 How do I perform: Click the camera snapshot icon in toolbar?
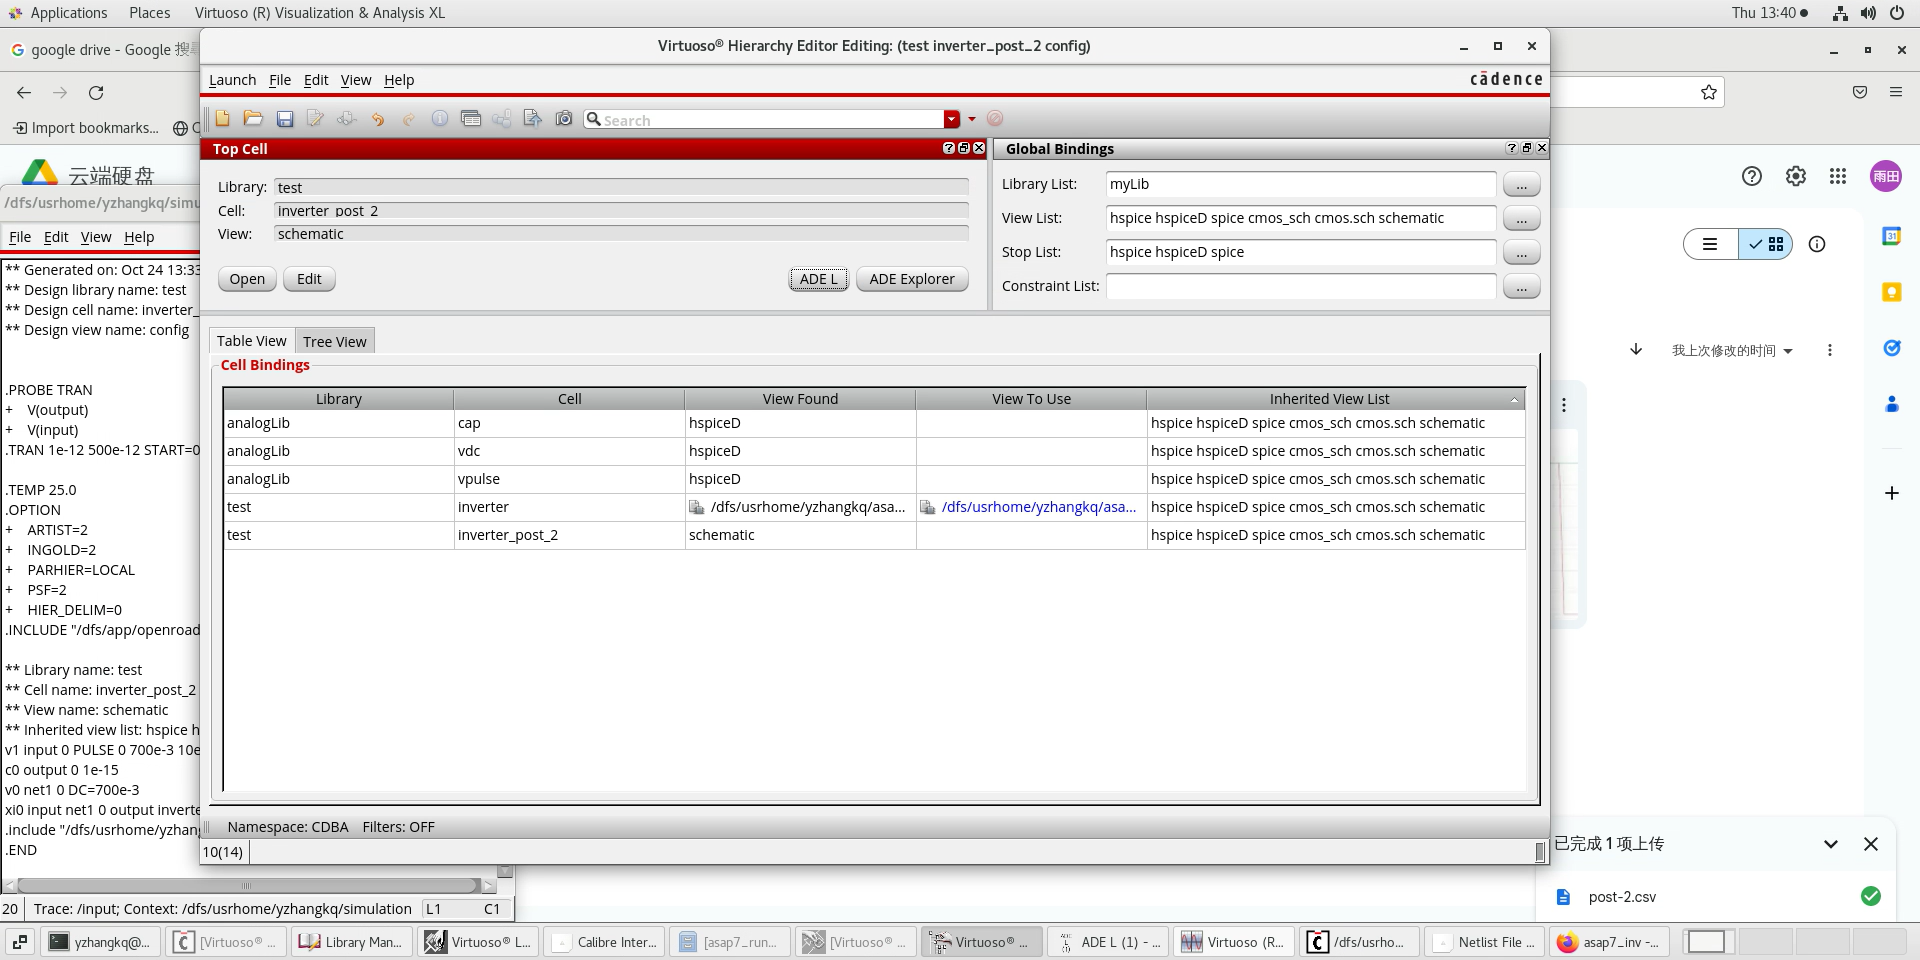pyautogui.click(x=564, y=119)
